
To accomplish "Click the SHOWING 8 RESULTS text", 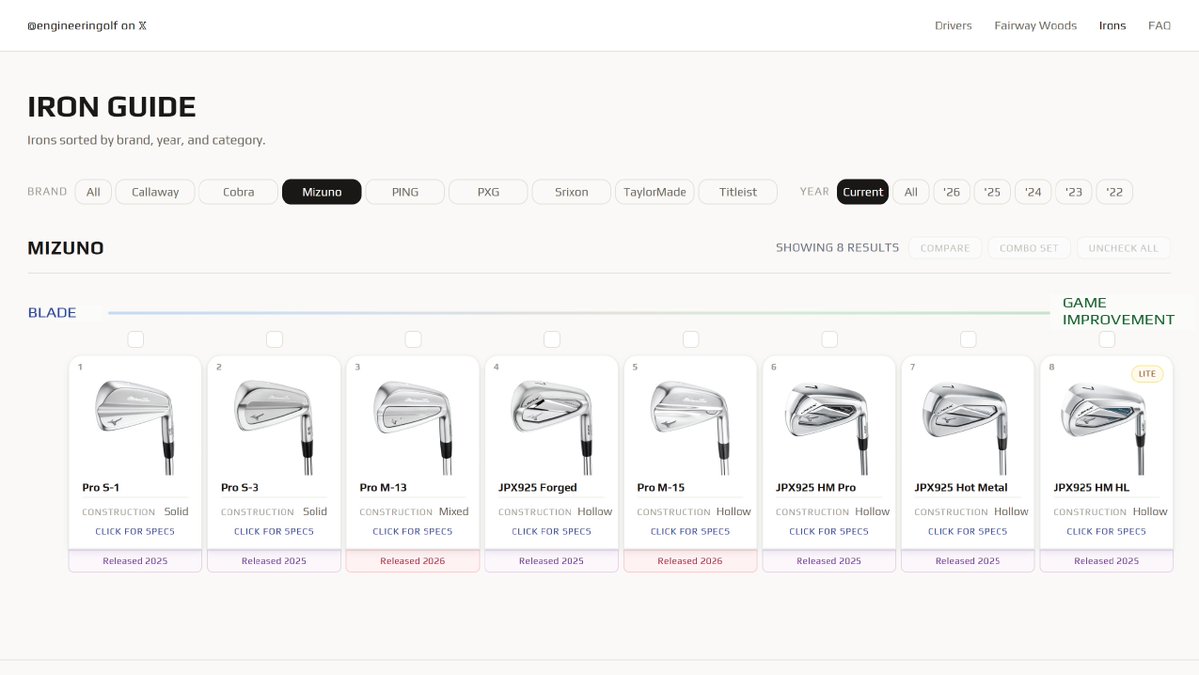I will click(837, 248).
